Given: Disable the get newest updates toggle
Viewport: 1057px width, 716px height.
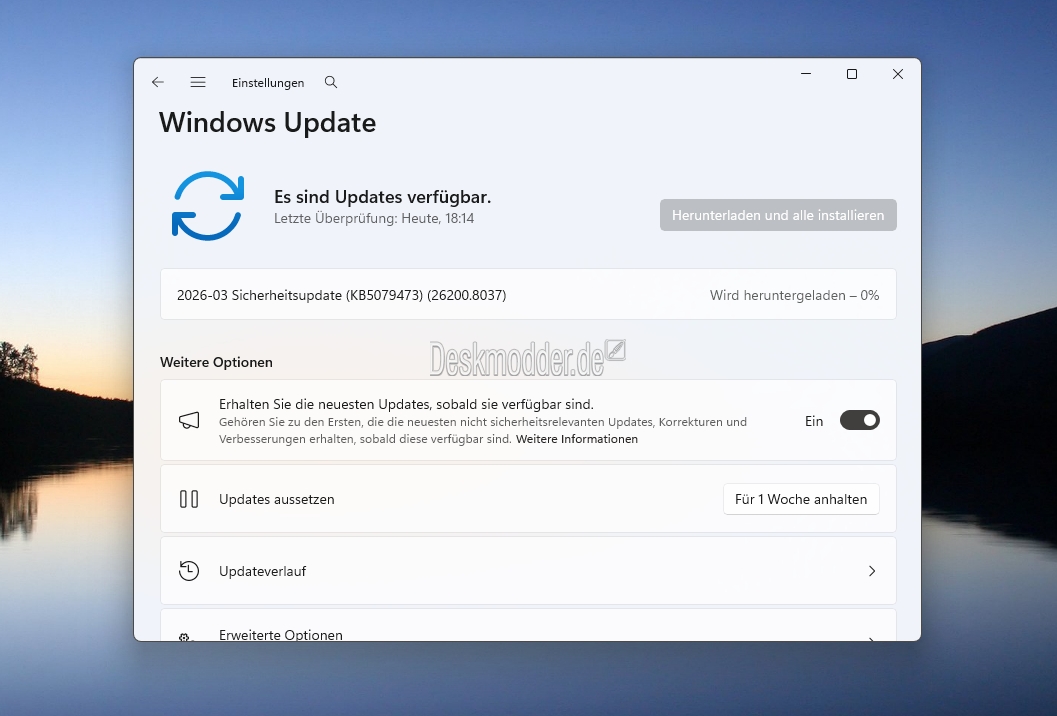Looking at the screenshot, I should pos(859,421).
